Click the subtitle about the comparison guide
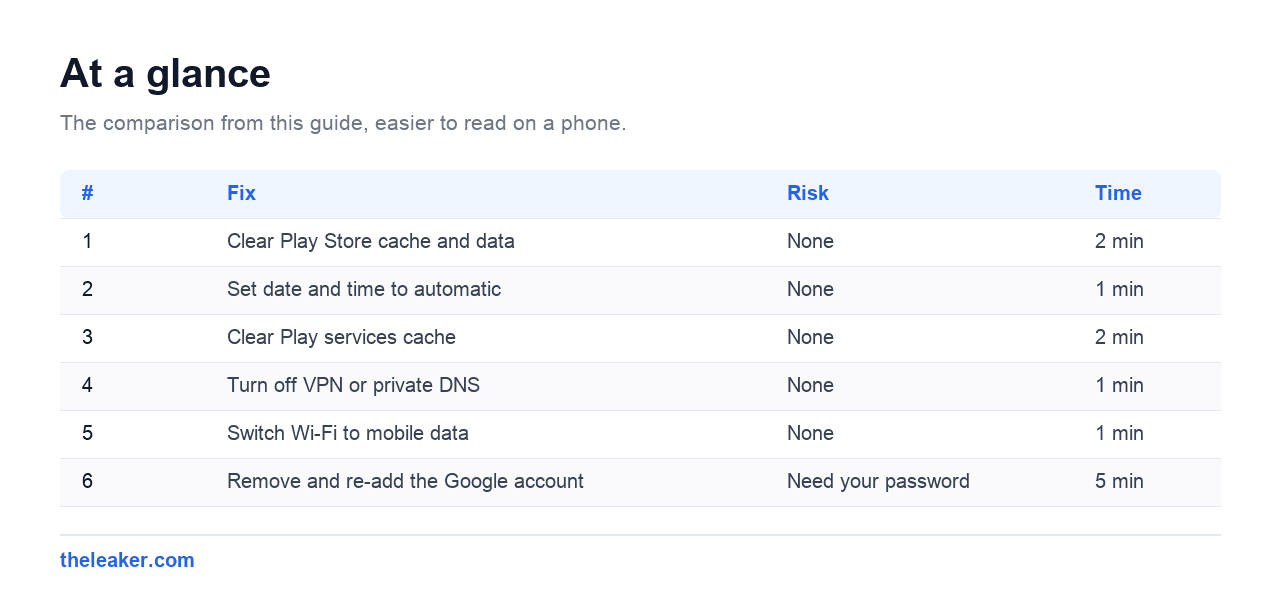1280x596 pixels. click(343, 123)
